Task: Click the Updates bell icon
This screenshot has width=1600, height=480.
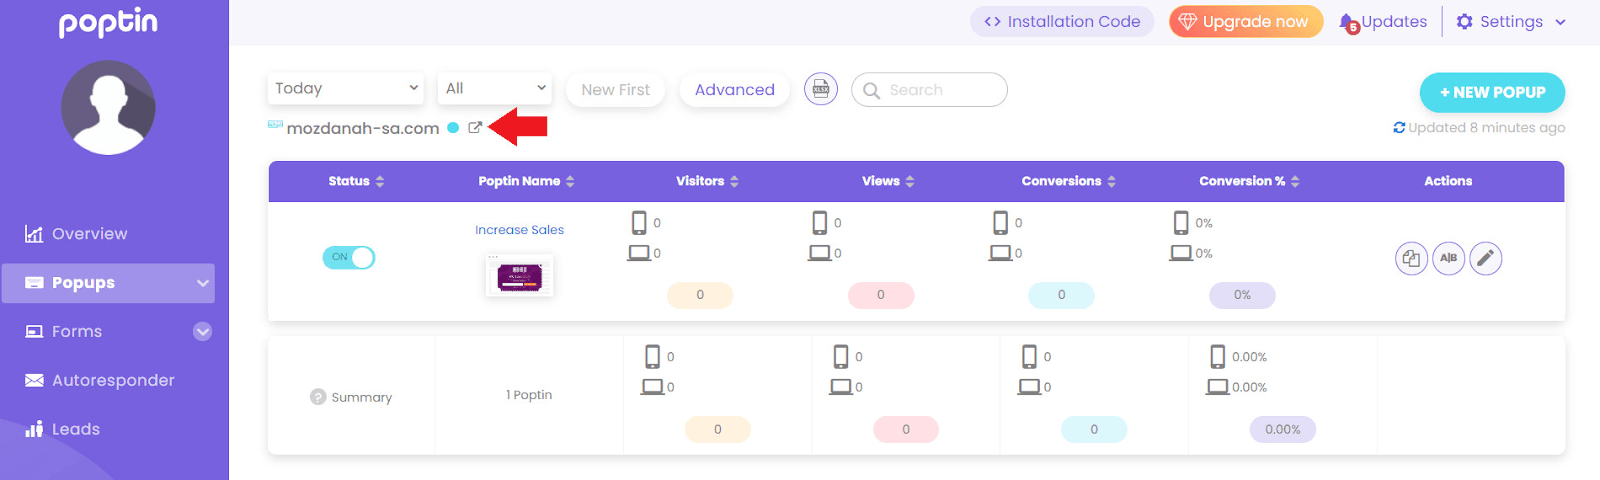Action: point(1348,22)
